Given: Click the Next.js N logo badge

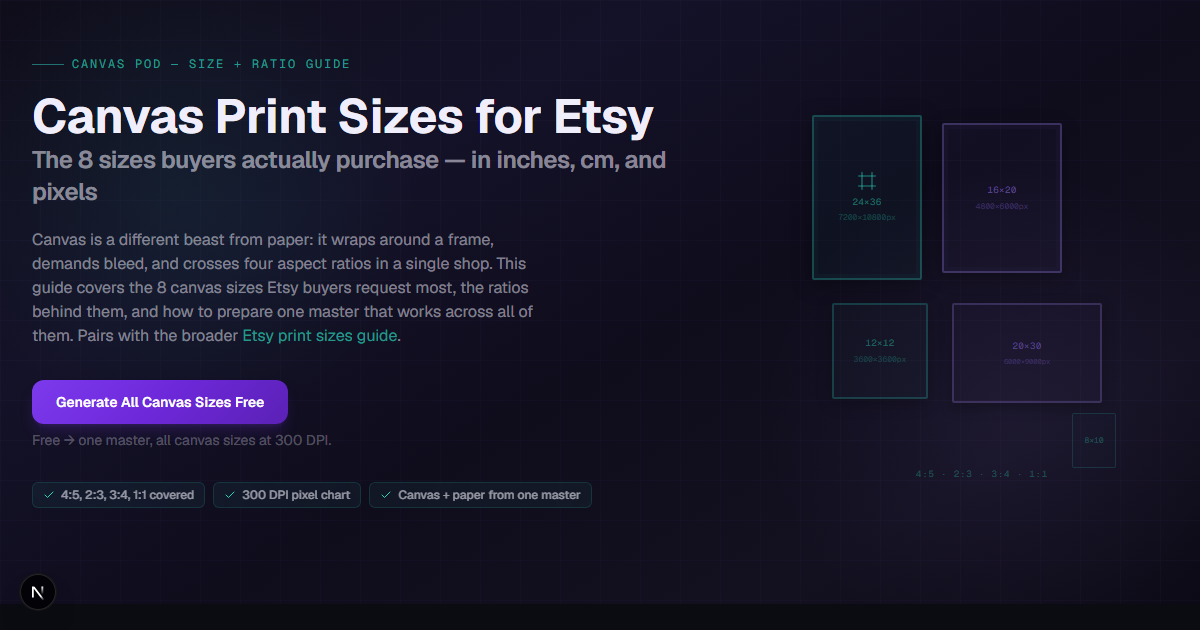Looking at the screenshot, I should click(38, 592).
